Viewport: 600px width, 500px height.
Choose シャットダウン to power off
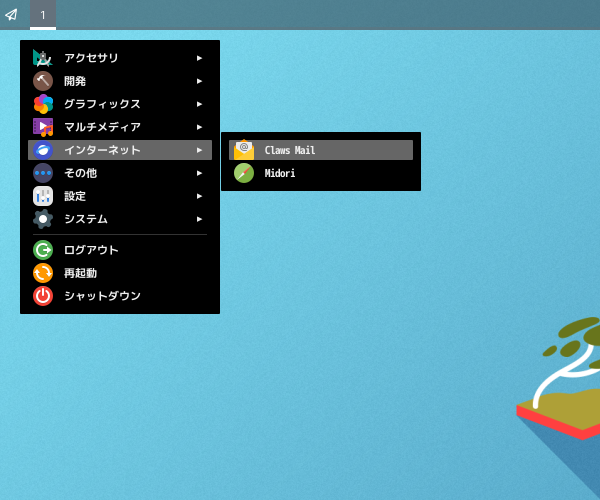click(x=120, y=296)
